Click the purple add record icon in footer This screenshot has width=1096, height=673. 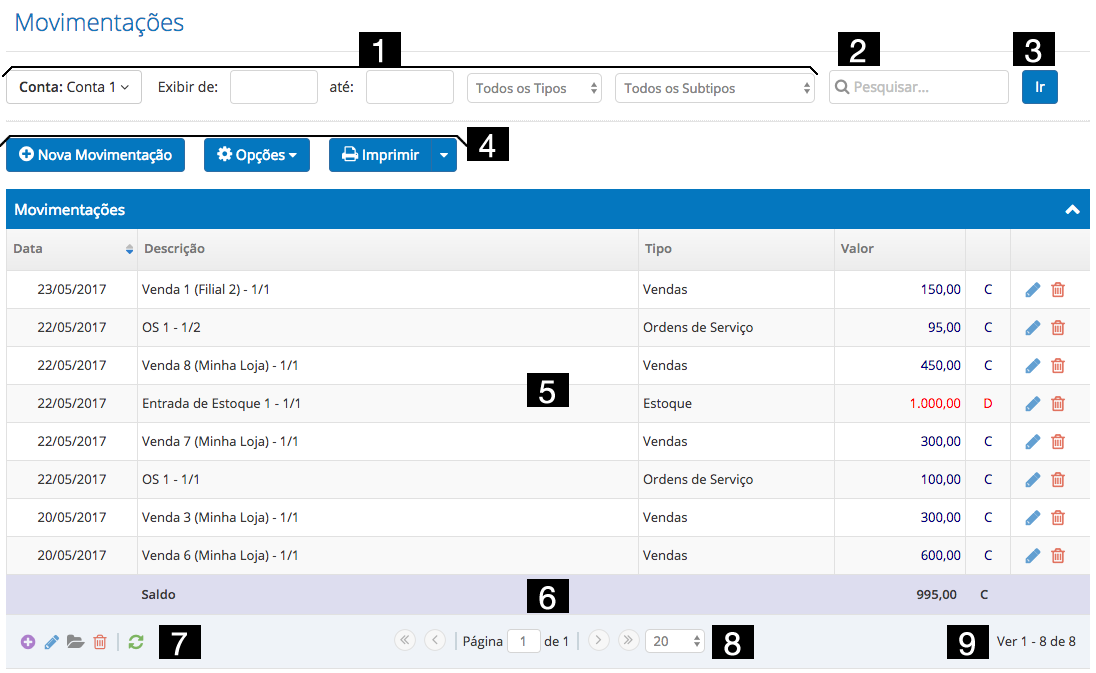pos(27,642)
